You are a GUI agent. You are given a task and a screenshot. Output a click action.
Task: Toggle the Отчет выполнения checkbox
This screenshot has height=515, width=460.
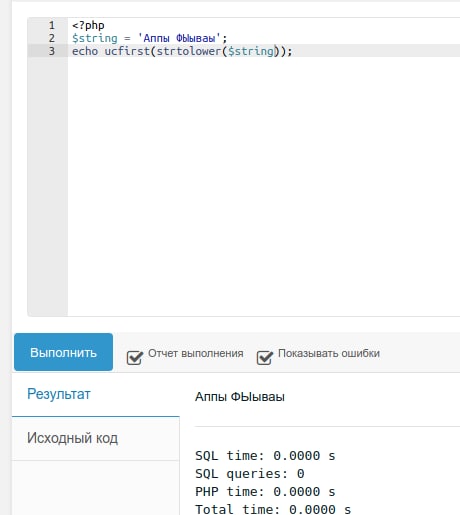point(135,358)
